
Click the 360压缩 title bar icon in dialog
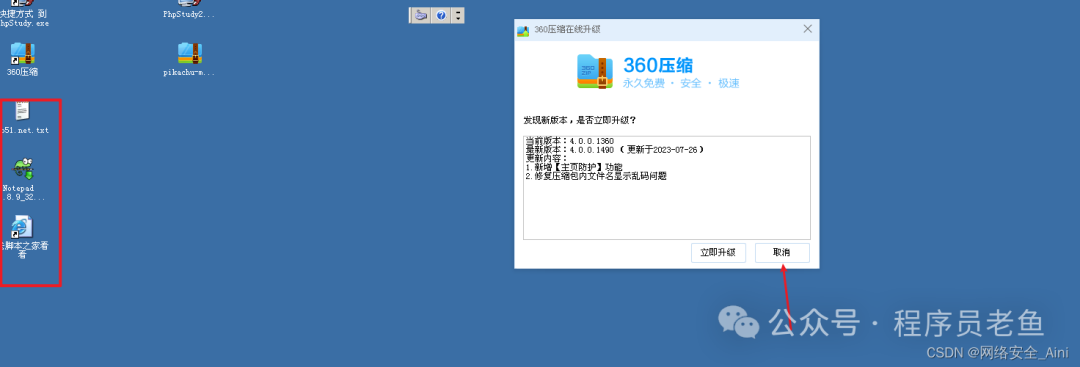(523, 30)
